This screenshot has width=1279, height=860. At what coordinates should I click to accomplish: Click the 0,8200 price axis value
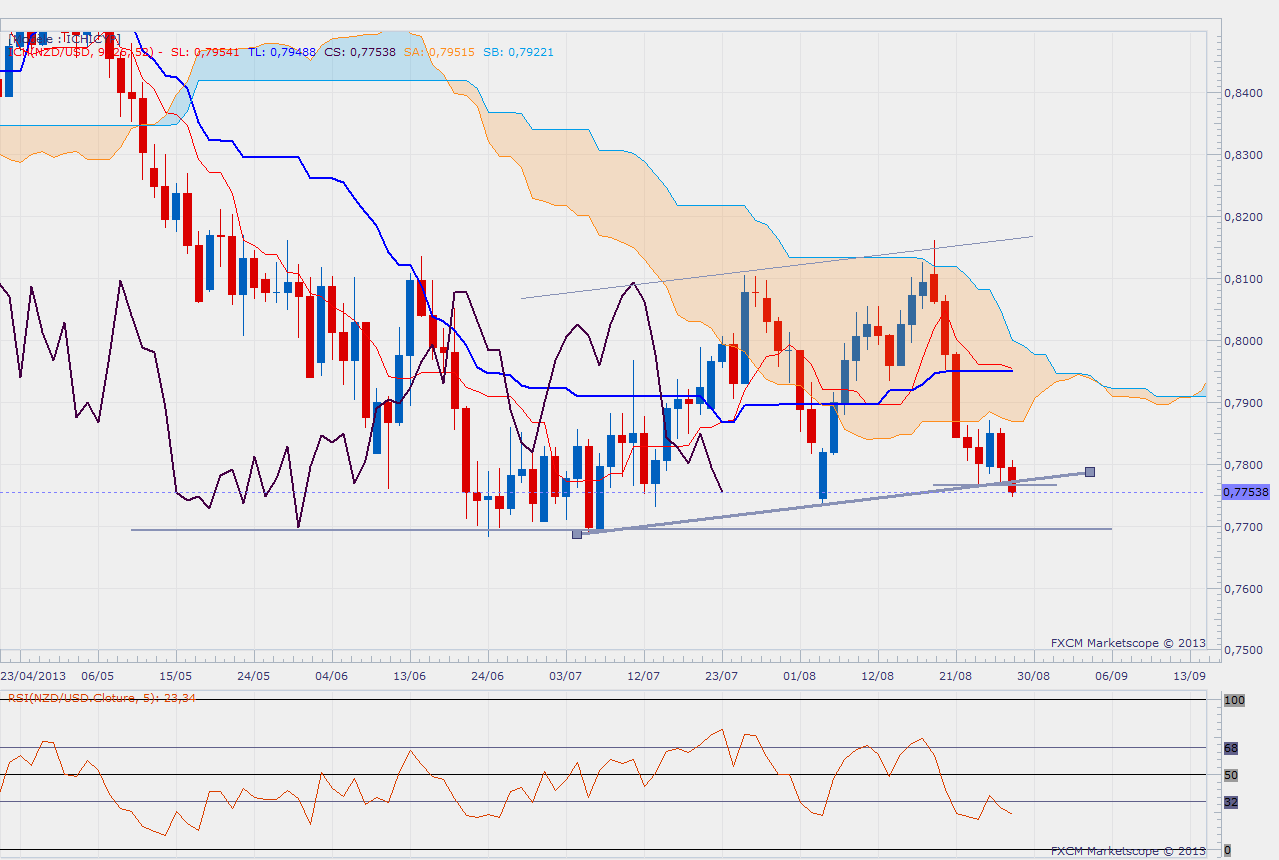tap(1243, 217)
